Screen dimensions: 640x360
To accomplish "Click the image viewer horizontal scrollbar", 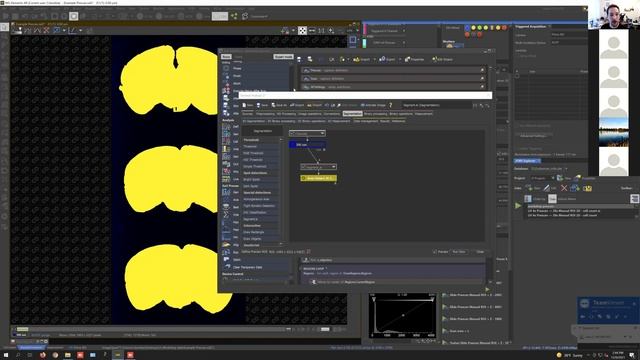I will click(151, 329).
